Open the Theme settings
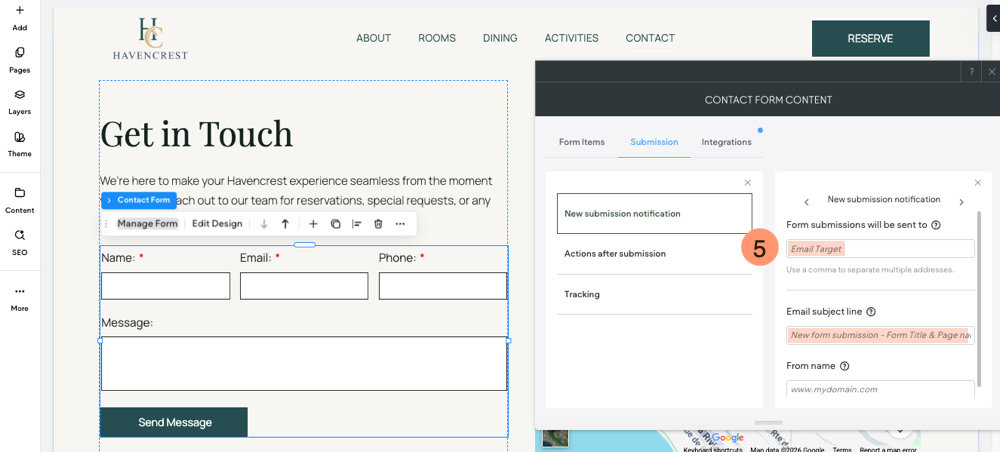 point(19,143)
